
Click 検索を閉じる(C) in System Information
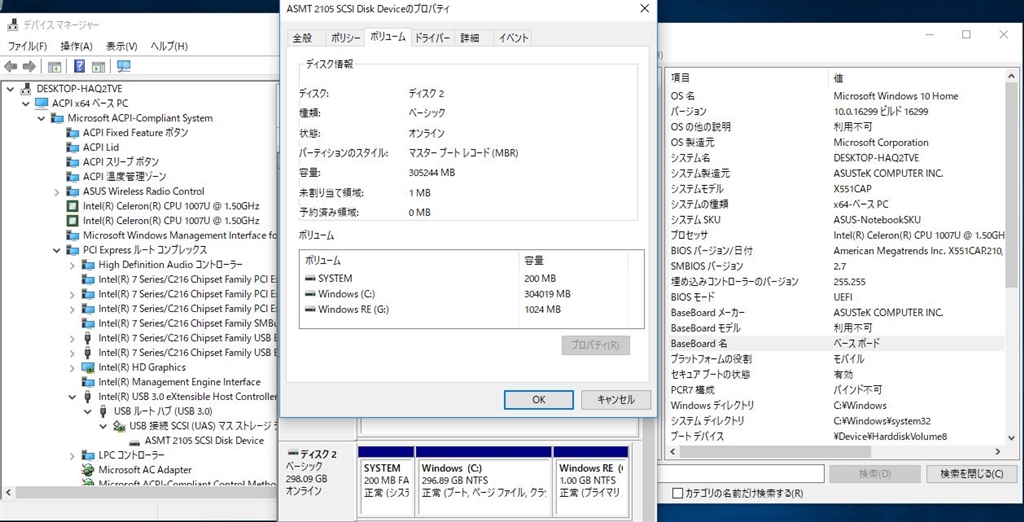[x=972, y=474]
